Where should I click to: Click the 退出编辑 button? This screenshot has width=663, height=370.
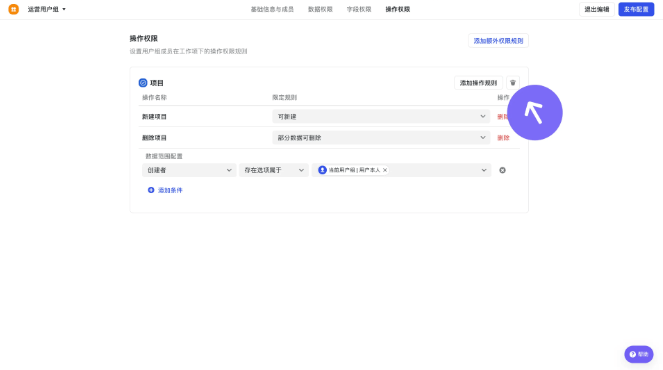point(597,9)
